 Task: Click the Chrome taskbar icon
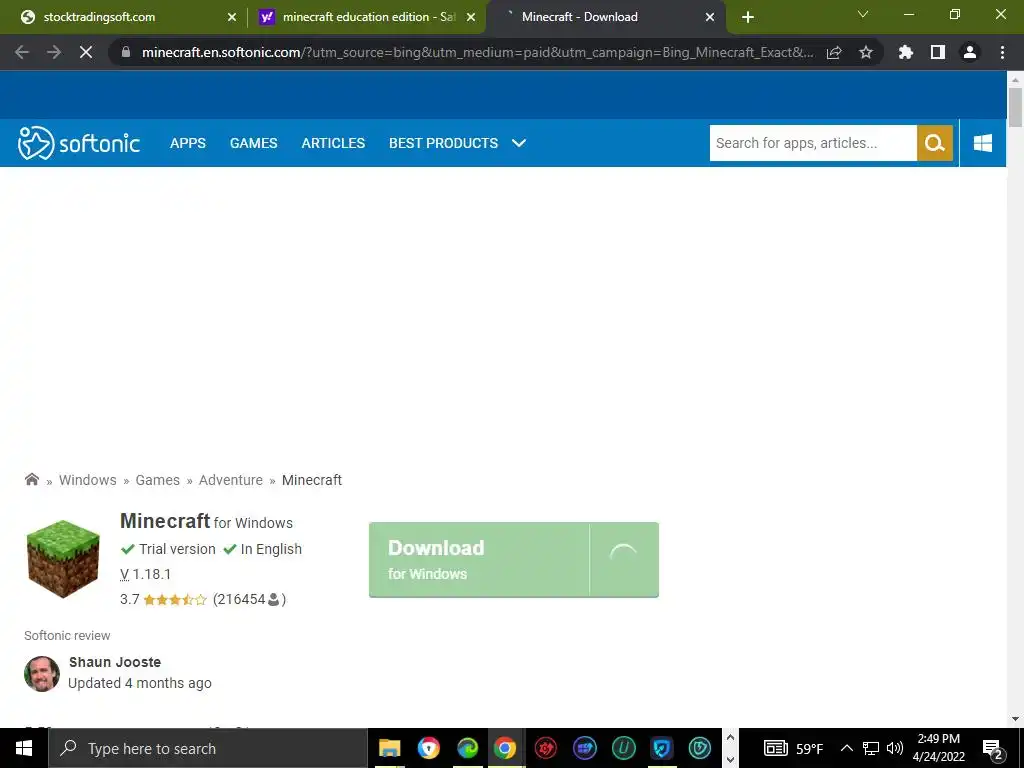pos(505,748)
